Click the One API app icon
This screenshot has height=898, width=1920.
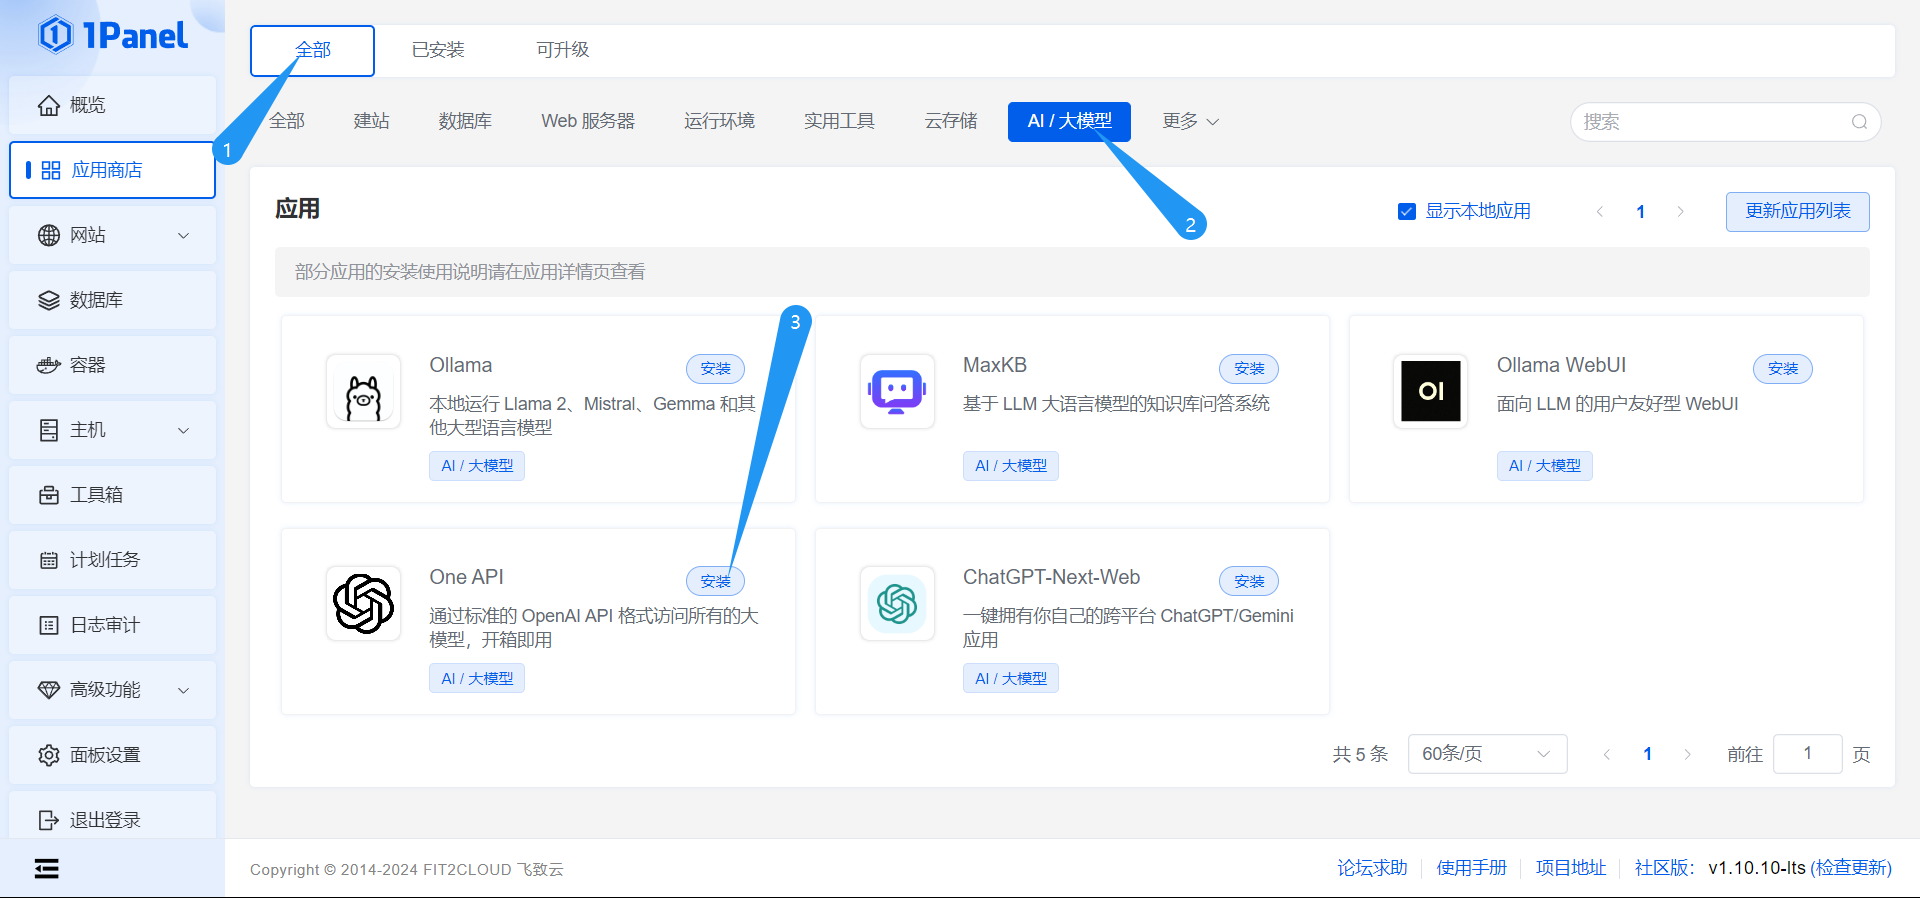(x=363, y=603)
